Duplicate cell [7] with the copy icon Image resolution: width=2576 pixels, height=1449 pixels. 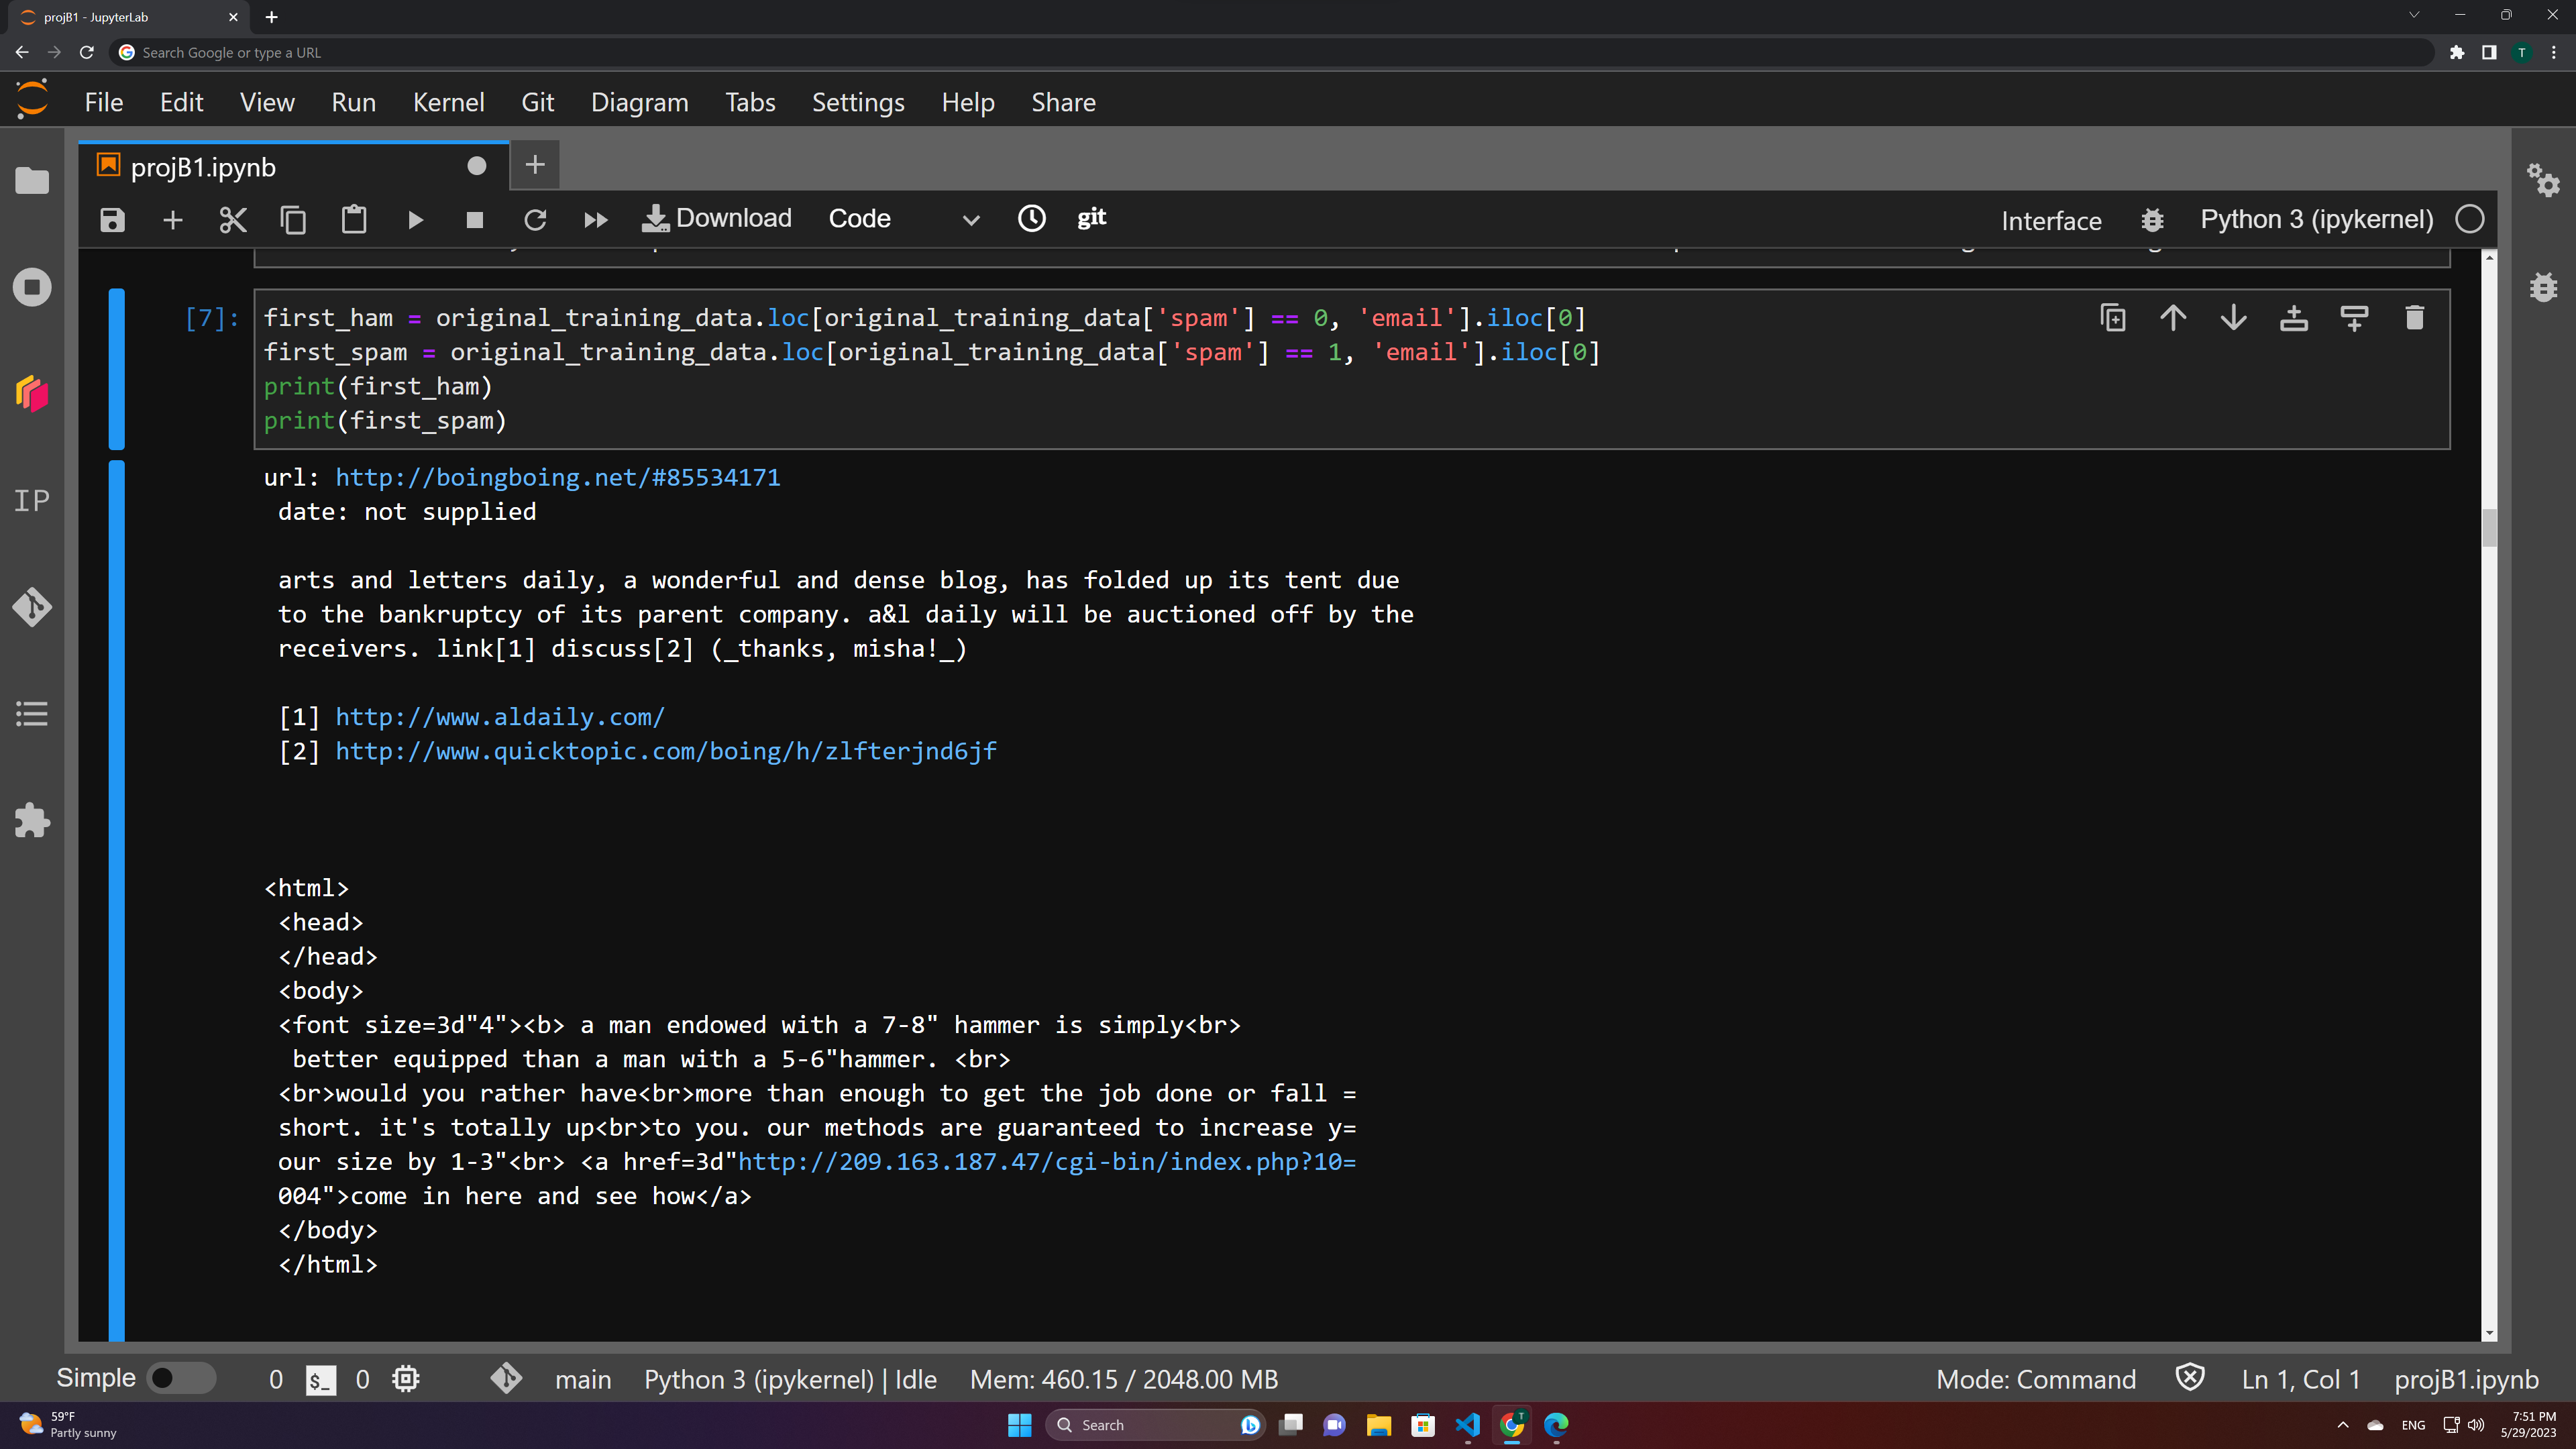click(2113, 318)
